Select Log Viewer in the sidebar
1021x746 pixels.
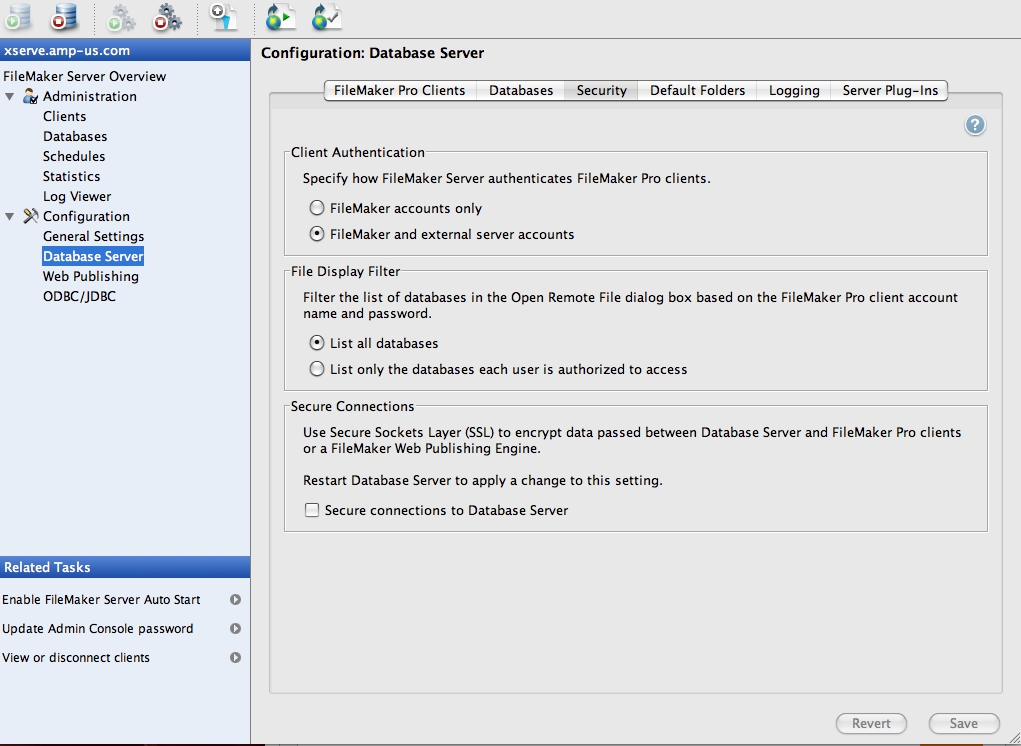tap(77, 196)
